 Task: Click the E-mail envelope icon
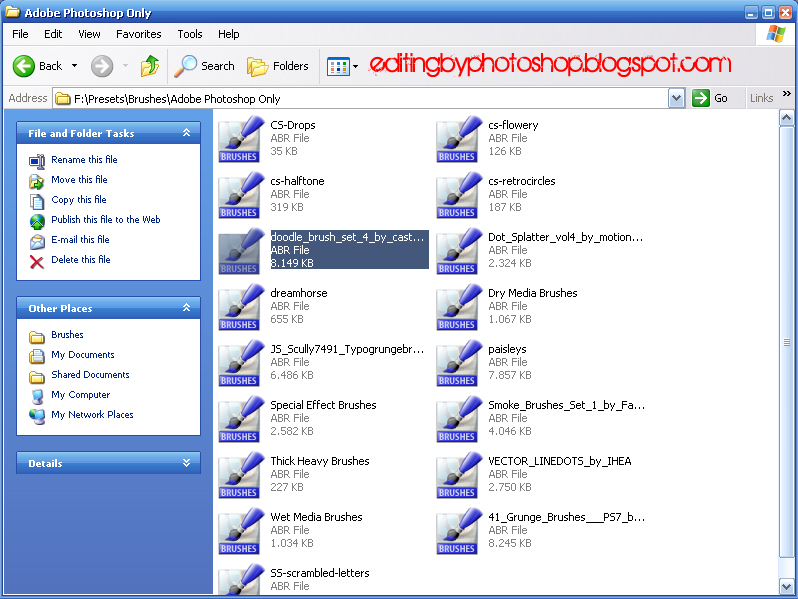pyautogui.click(x=37, y=242)
